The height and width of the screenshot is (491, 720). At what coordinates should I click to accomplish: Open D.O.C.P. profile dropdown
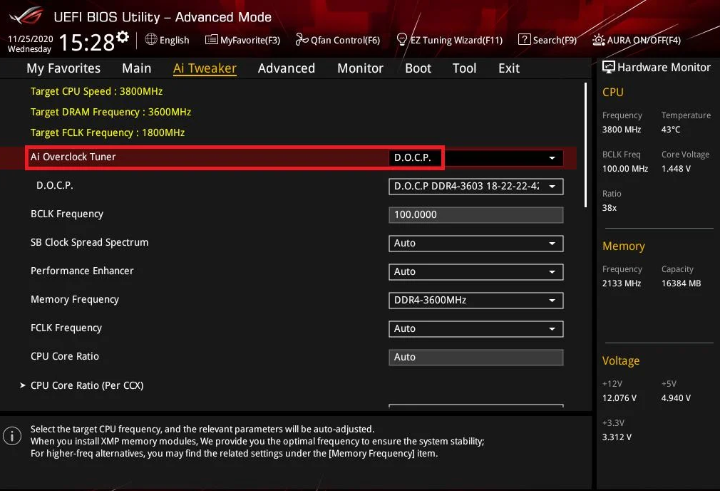coord(476,186)
